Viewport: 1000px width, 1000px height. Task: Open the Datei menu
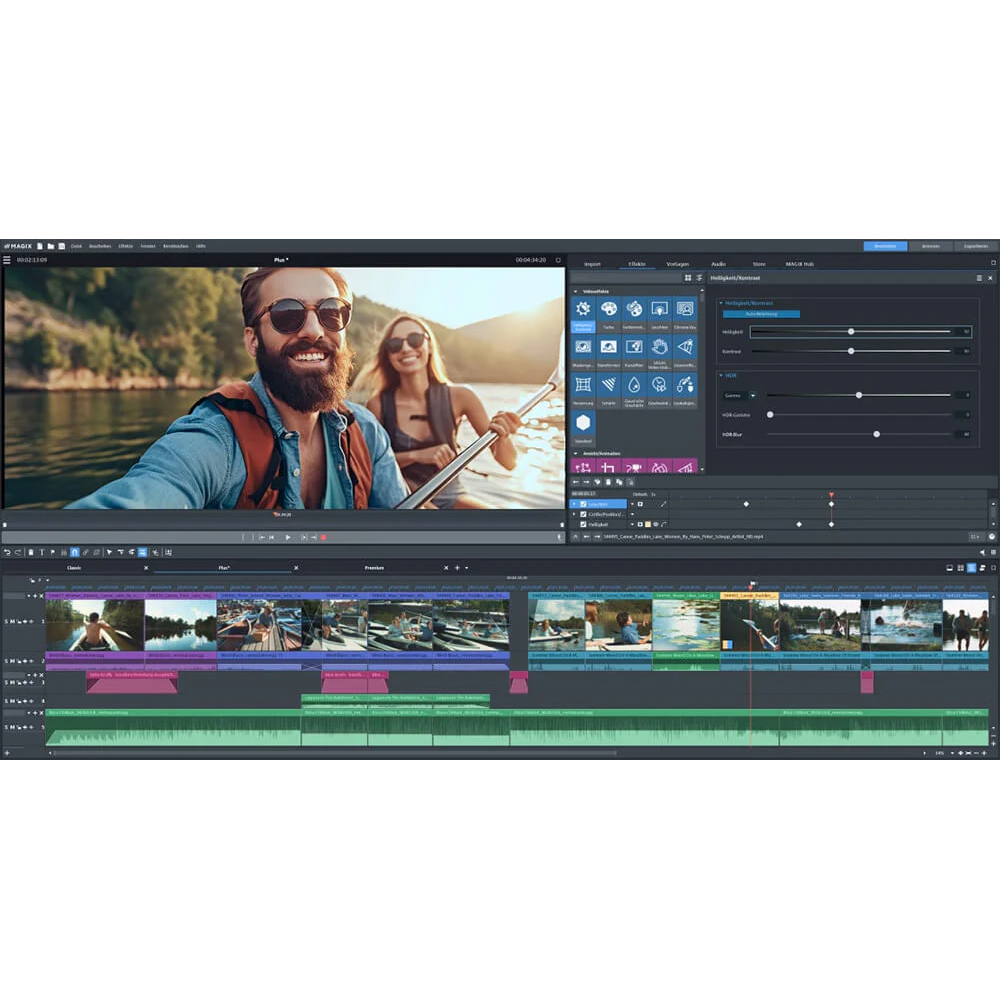(x=77, y=246)
